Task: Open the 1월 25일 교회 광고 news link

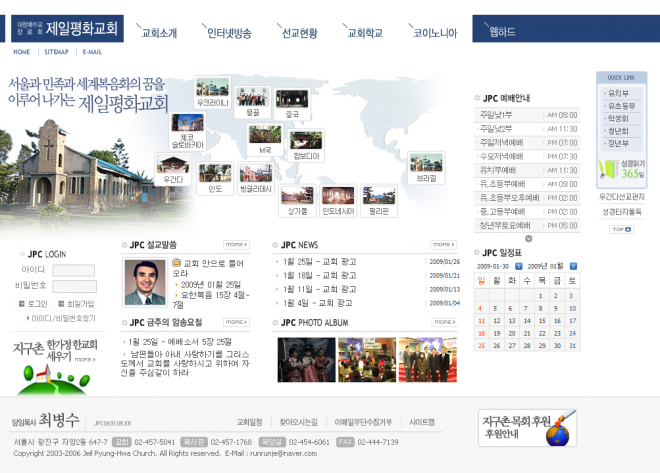Action: [x=320, y=262]
